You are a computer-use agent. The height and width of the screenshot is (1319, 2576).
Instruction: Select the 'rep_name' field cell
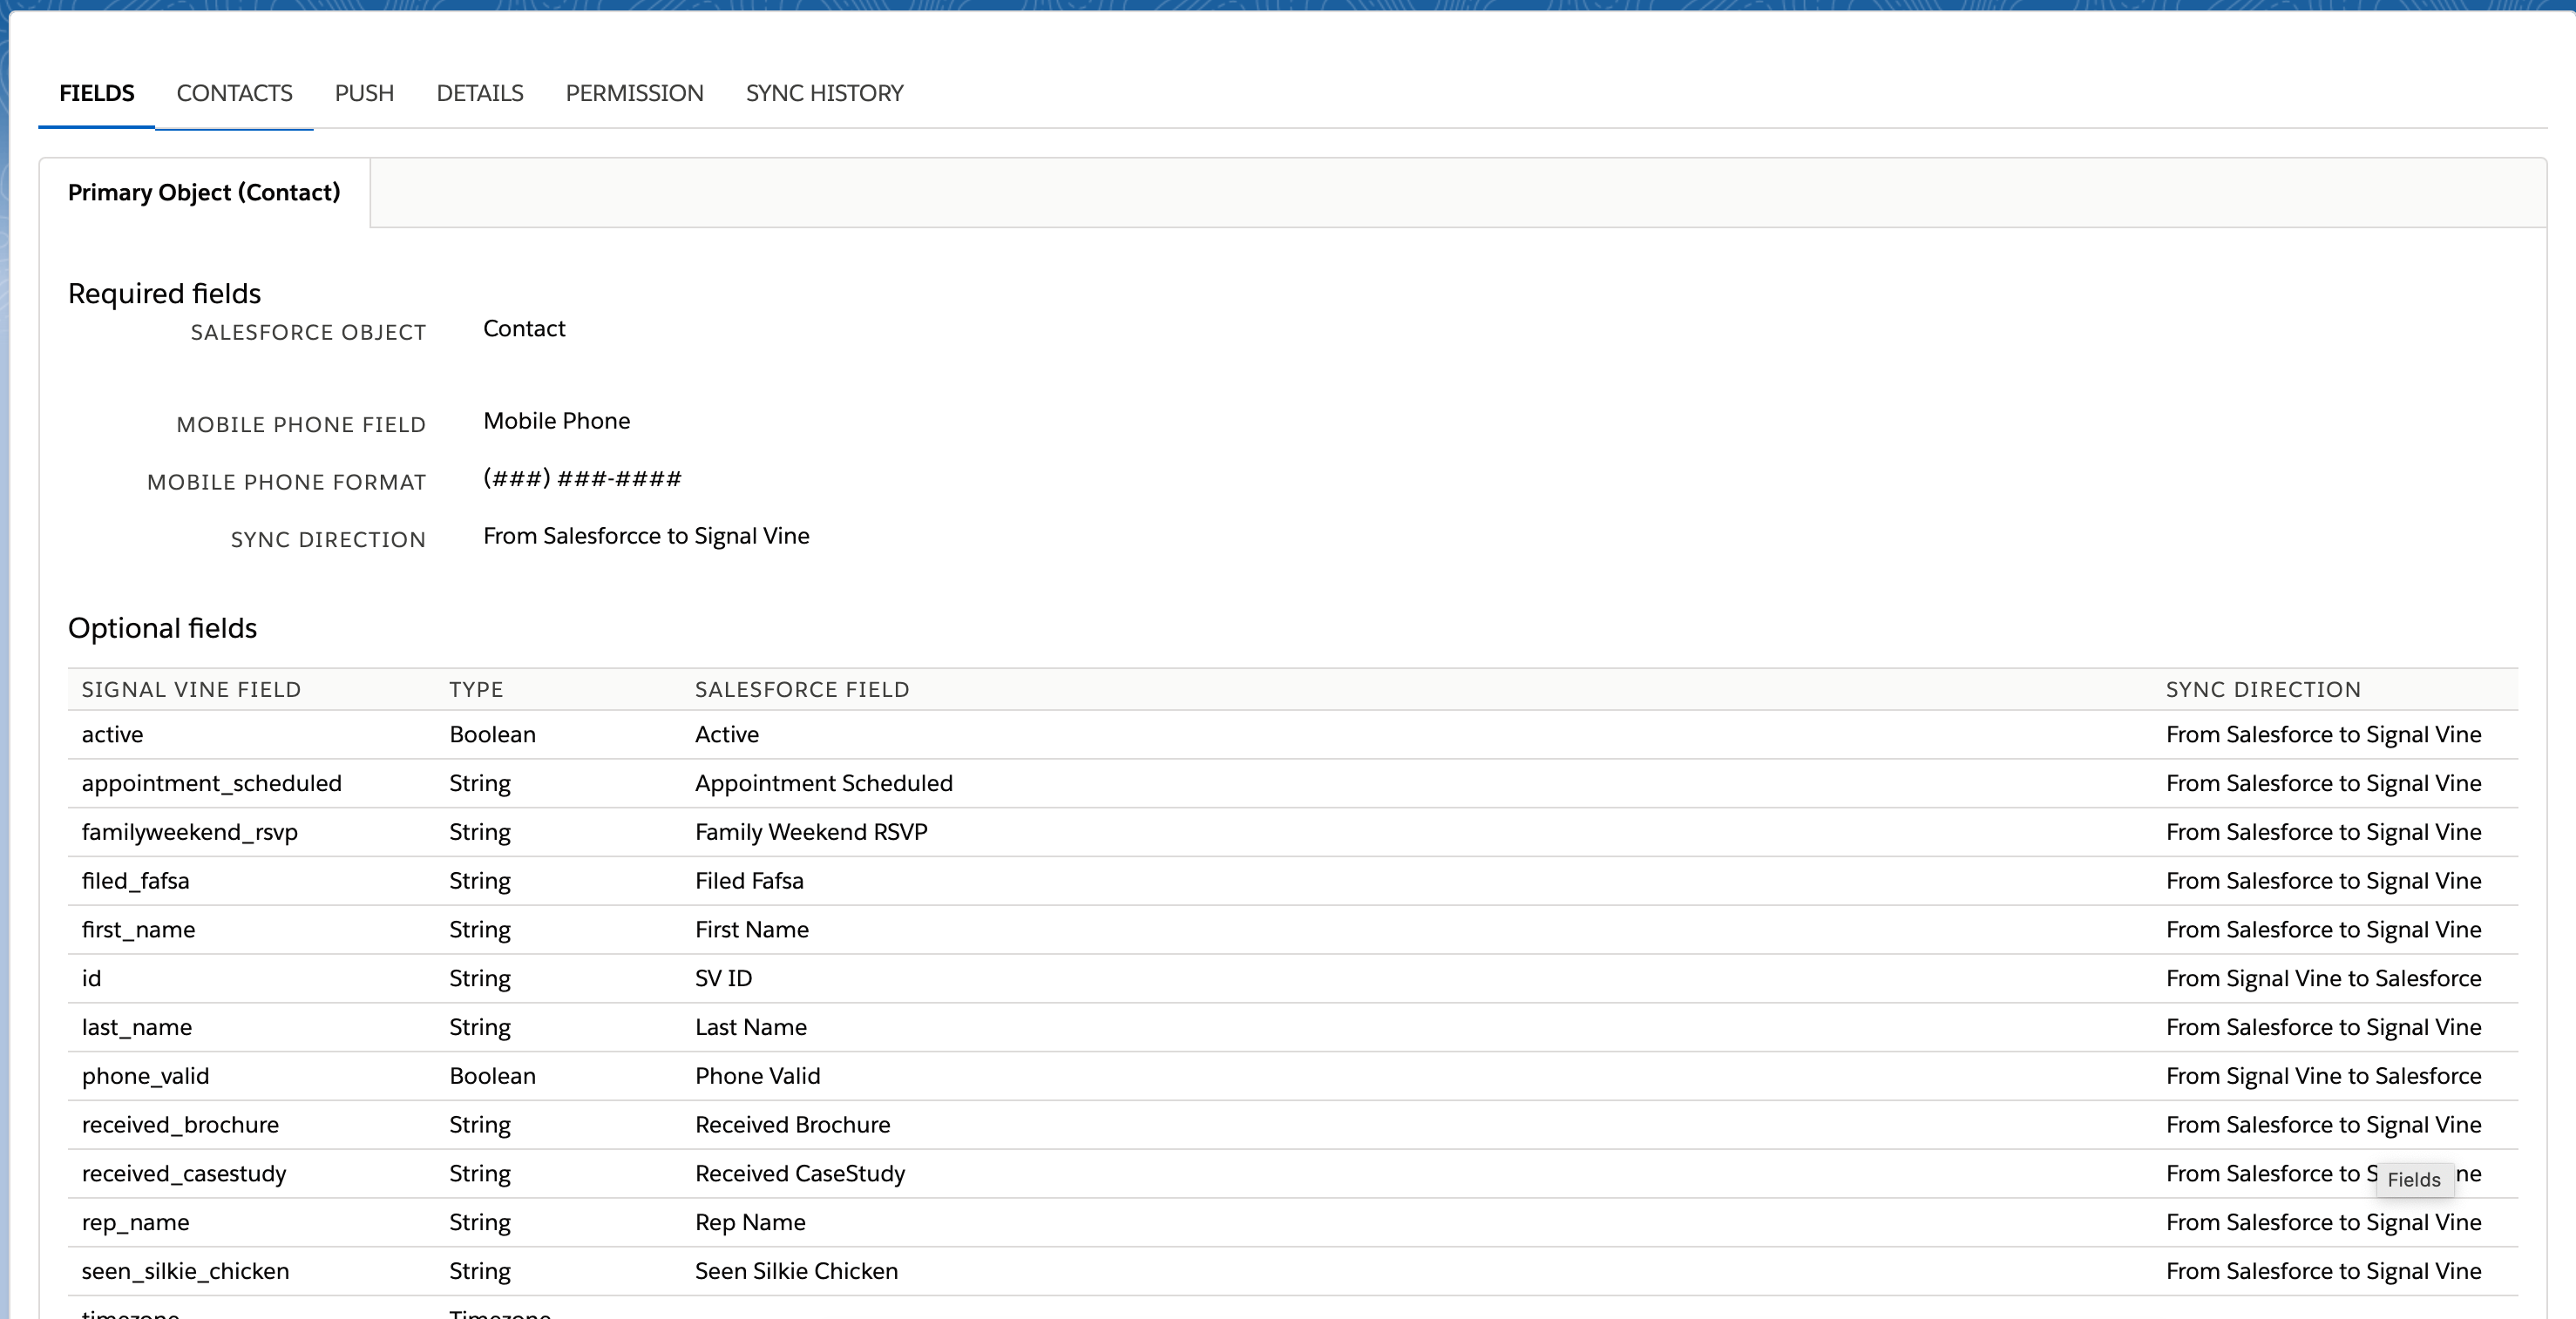tap(135, 1223)
